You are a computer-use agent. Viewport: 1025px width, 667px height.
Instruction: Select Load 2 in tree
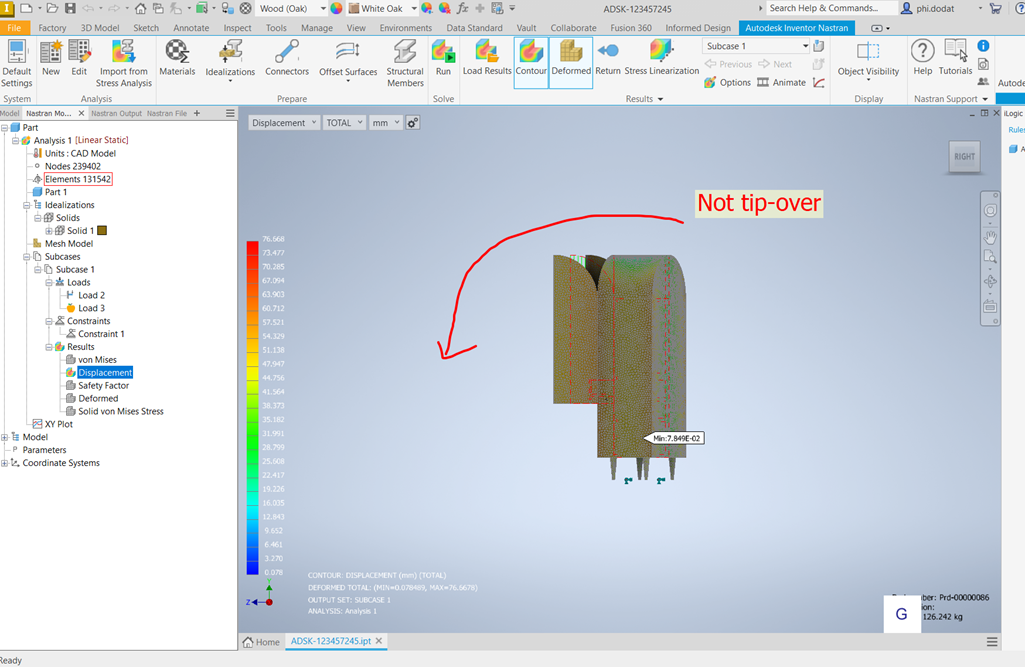[x=92, y=295]
